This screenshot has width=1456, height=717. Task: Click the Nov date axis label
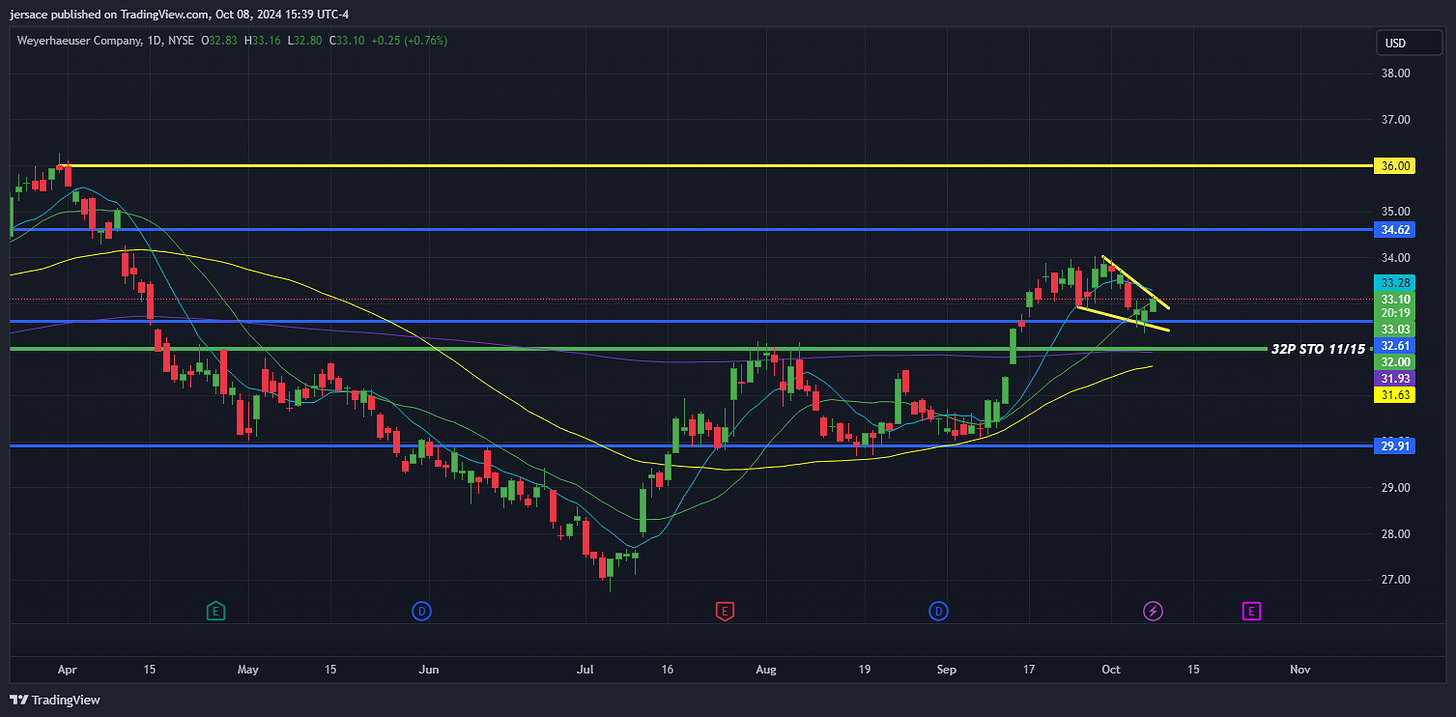pos(1300,669)
